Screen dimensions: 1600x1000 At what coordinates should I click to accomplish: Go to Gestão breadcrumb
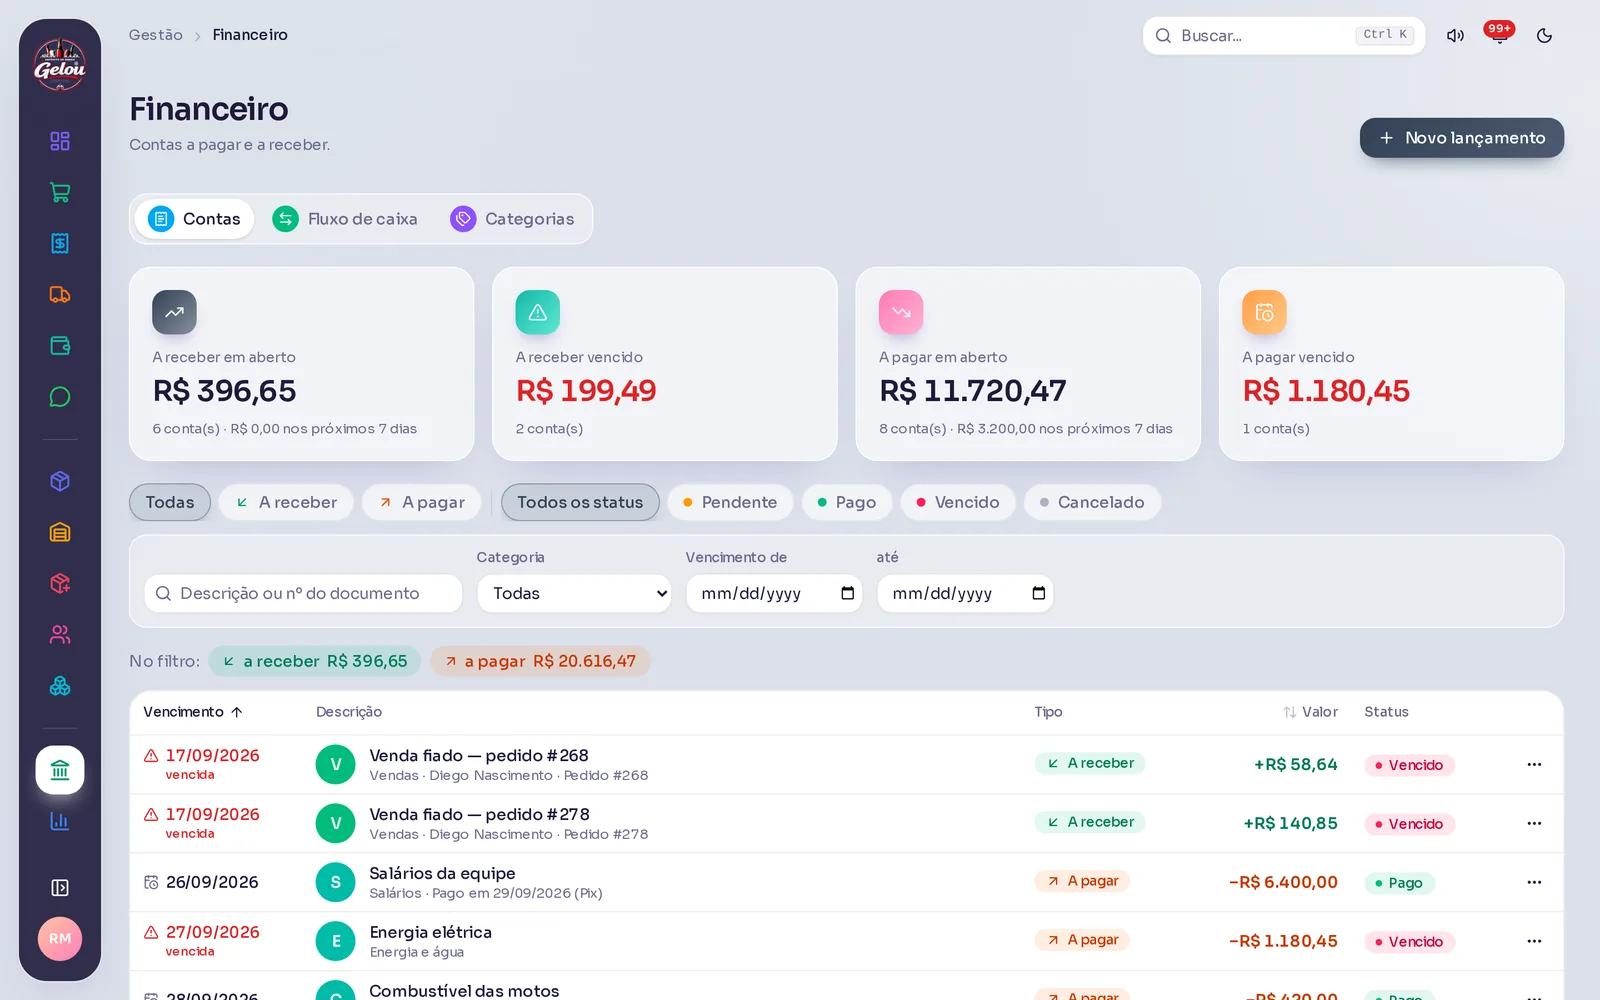tap(156, 35)
